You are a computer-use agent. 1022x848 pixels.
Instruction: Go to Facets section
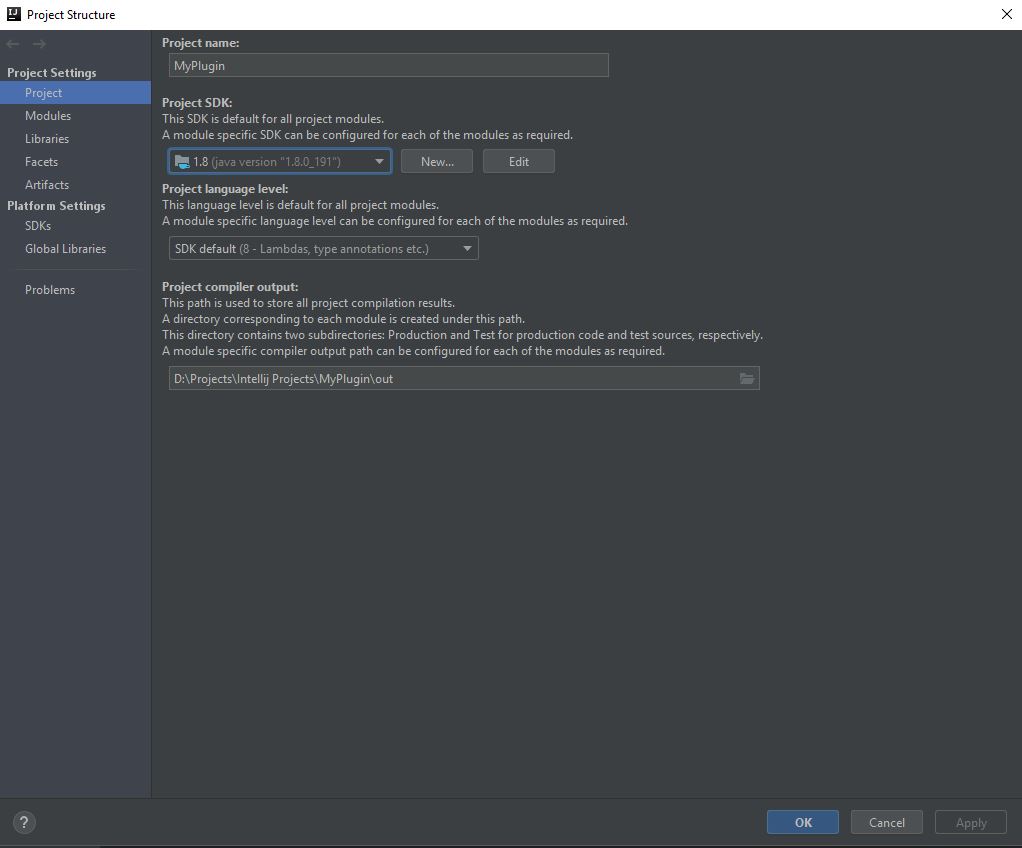pos(41,162)
